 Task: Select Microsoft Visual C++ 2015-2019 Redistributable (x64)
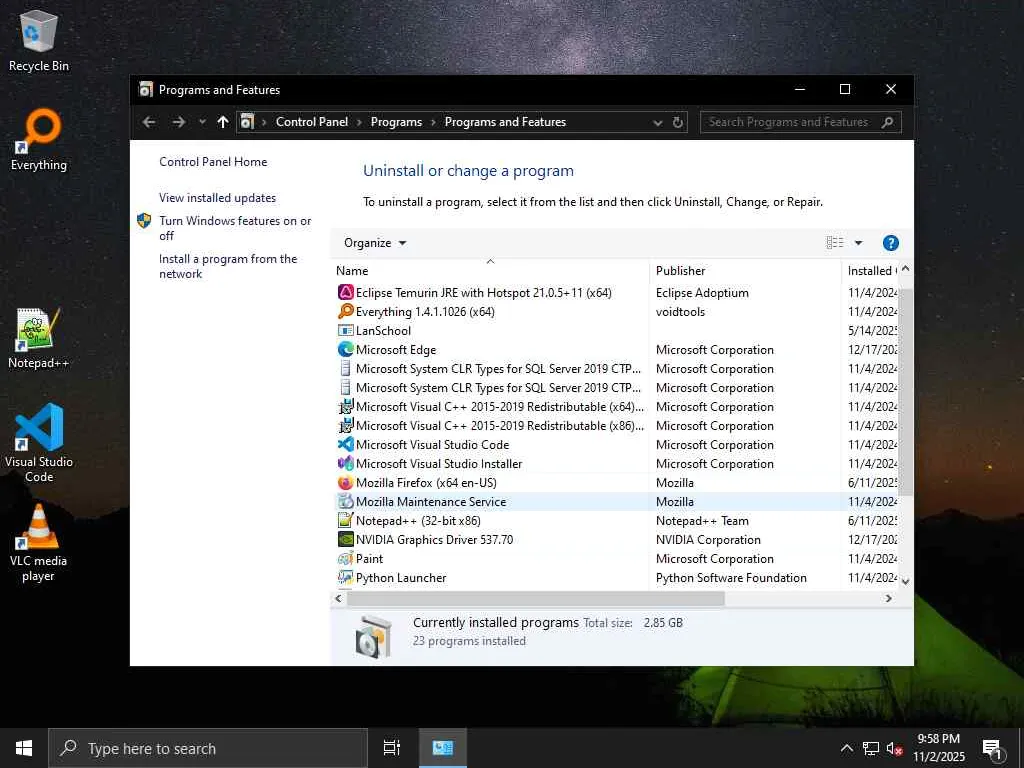pyautogui.click(x=617, y=407)
